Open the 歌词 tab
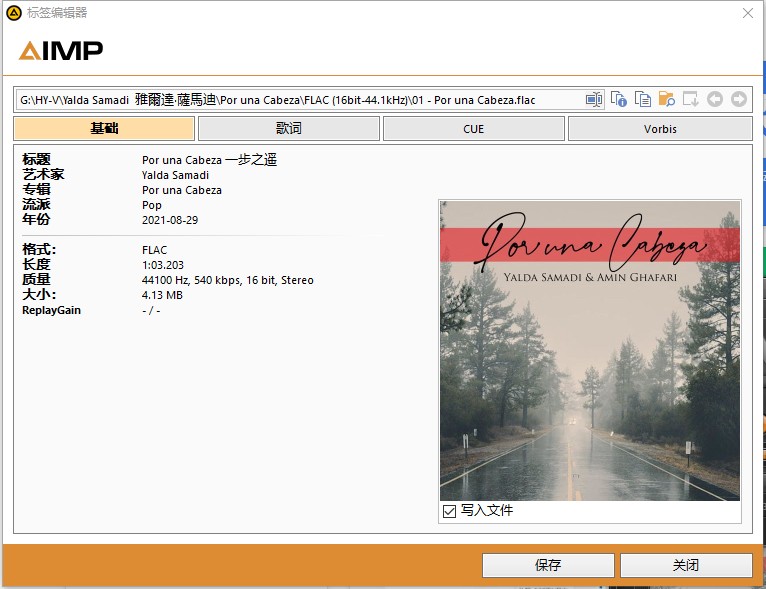 (289, 128)
